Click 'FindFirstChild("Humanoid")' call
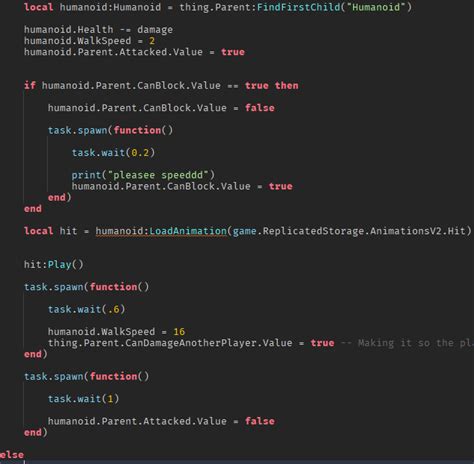The height and width of the screenshot is (464, 474). pos(334,7)
